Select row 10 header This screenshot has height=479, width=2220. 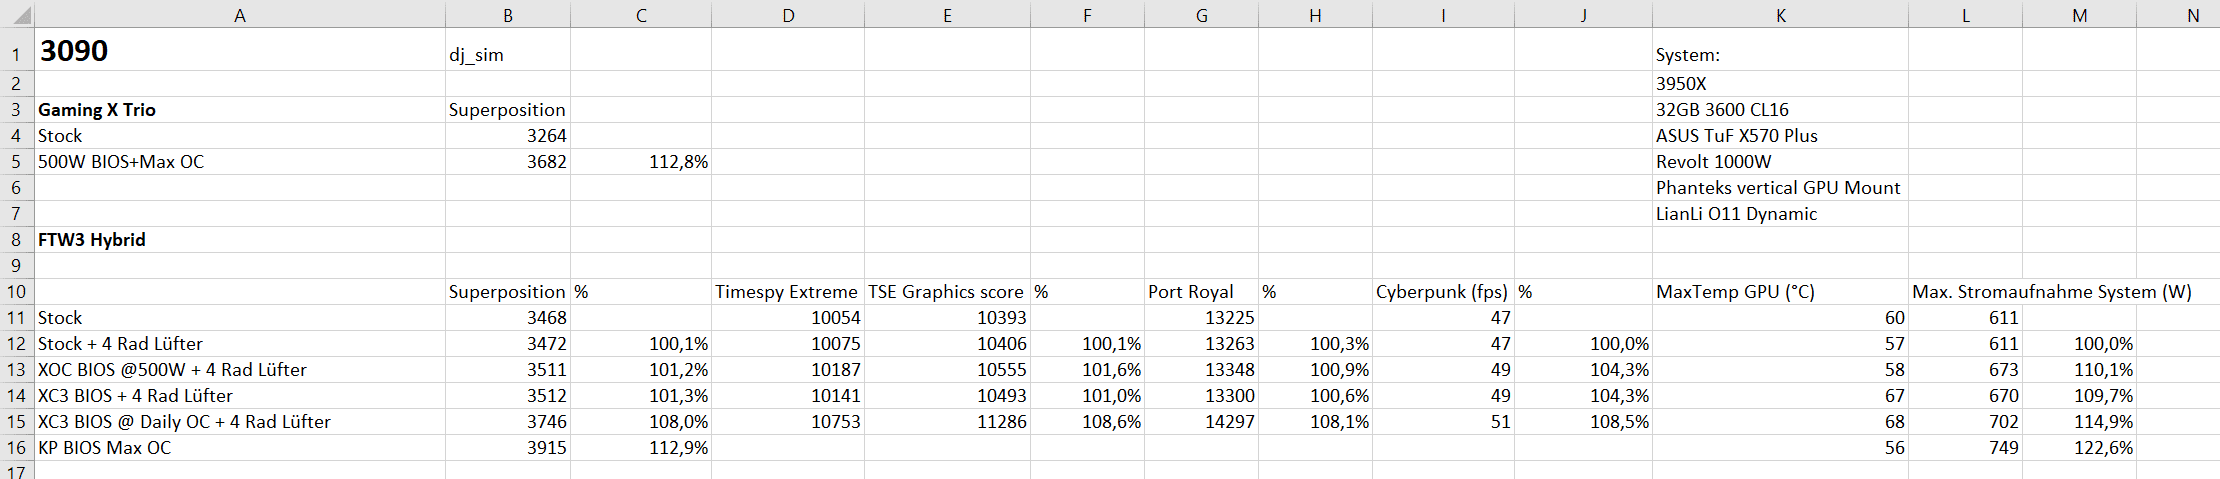click(16, 292)
